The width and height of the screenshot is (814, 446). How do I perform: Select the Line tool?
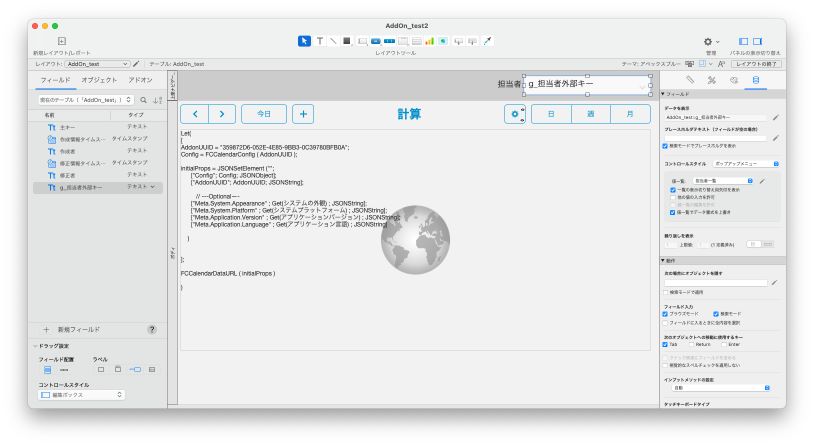click(333, 41)
